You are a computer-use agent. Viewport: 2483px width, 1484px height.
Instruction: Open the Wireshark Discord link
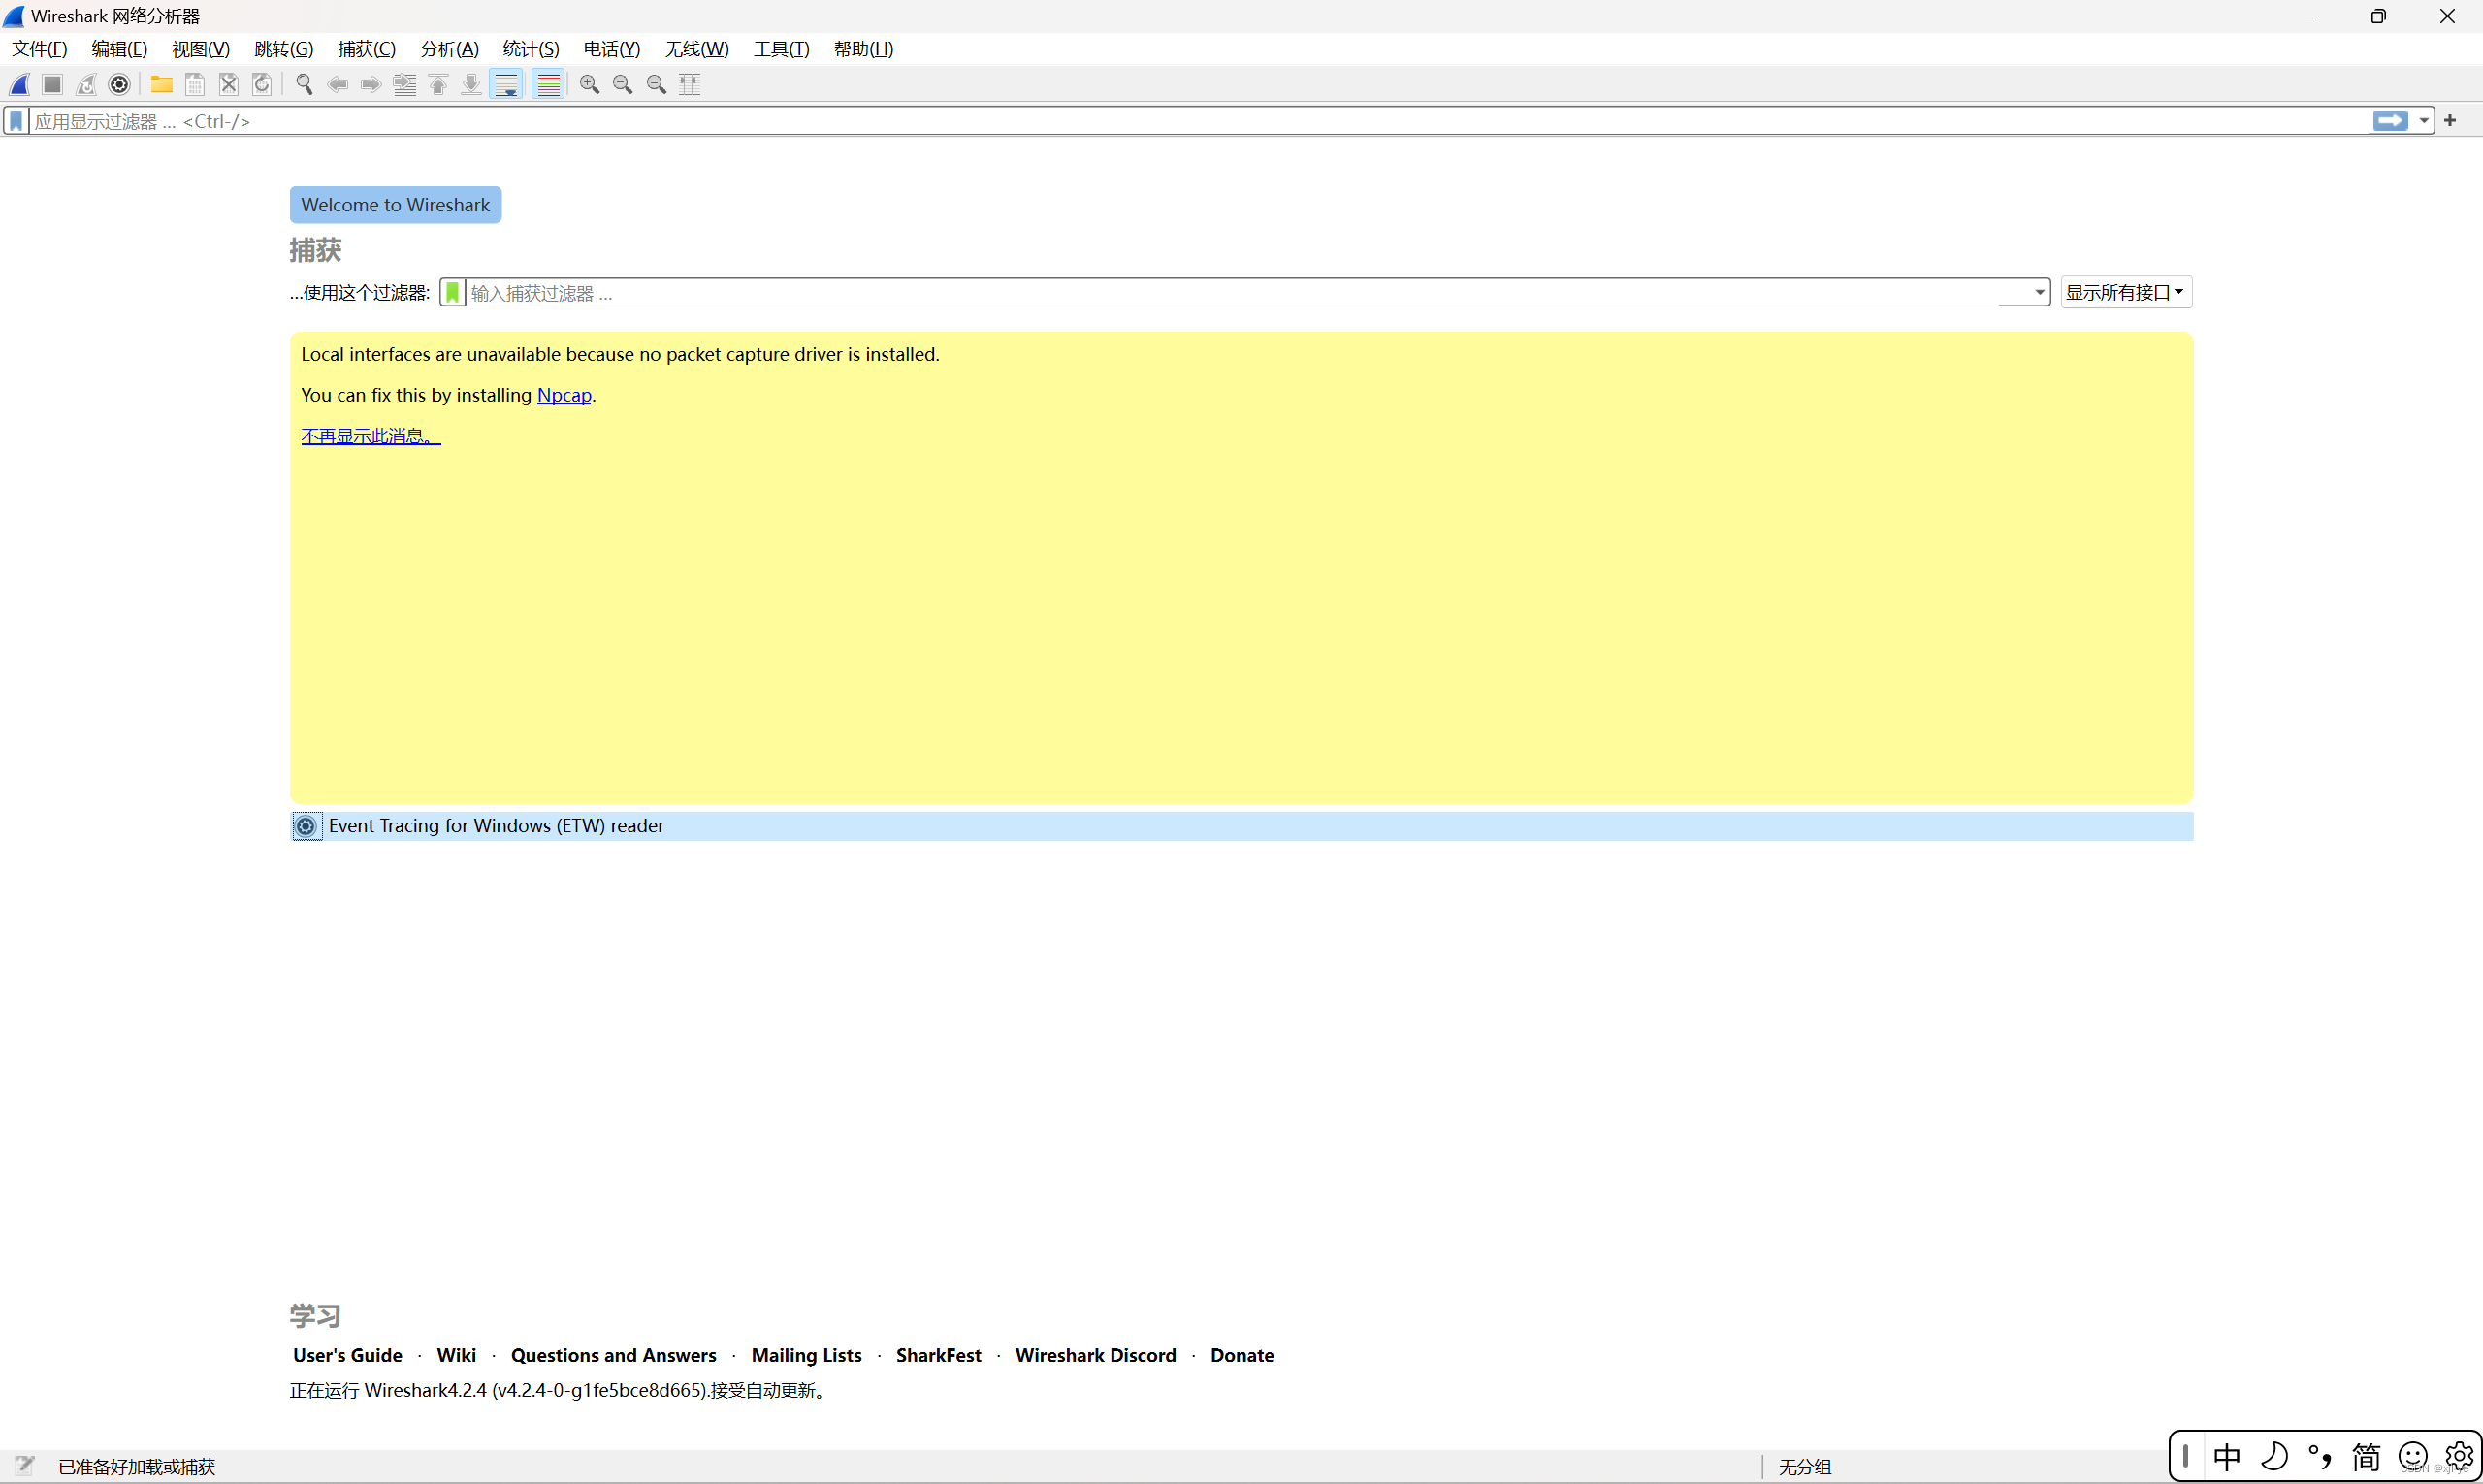click(1096, 1355)
